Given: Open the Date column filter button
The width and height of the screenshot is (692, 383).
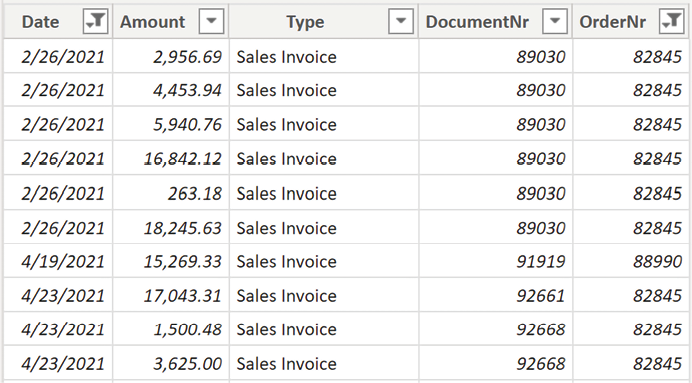Looking at the screenshot, I should click(x=95, y=21).
